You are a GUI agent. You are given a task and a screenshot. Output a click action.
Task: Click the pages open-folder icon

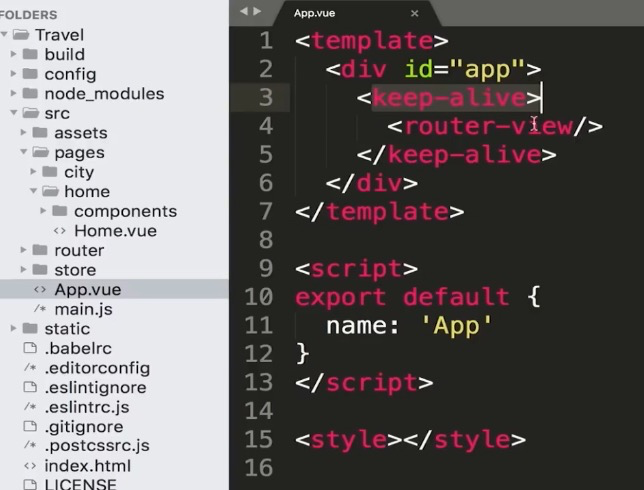tap(41, 152)
